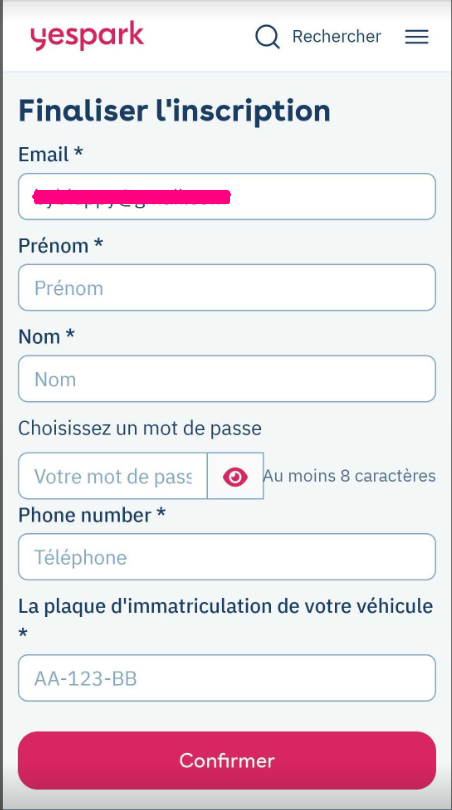Click the Choisissez un mot de passe label

(140, 428)
